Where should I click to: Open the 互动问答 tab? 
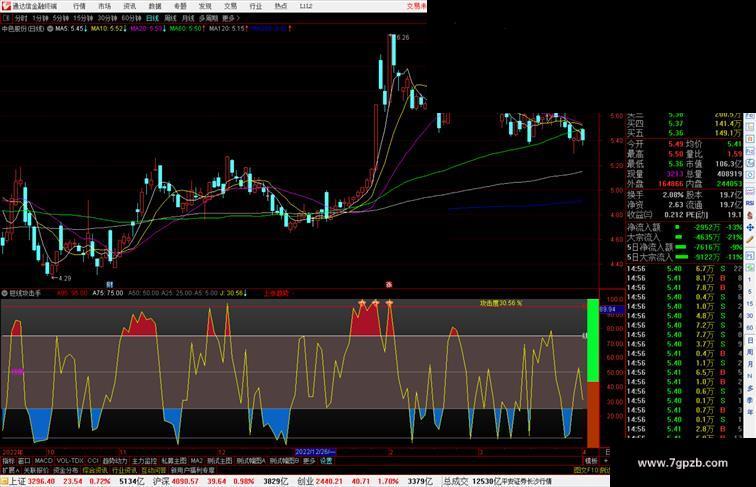click(x=153, y=470)
